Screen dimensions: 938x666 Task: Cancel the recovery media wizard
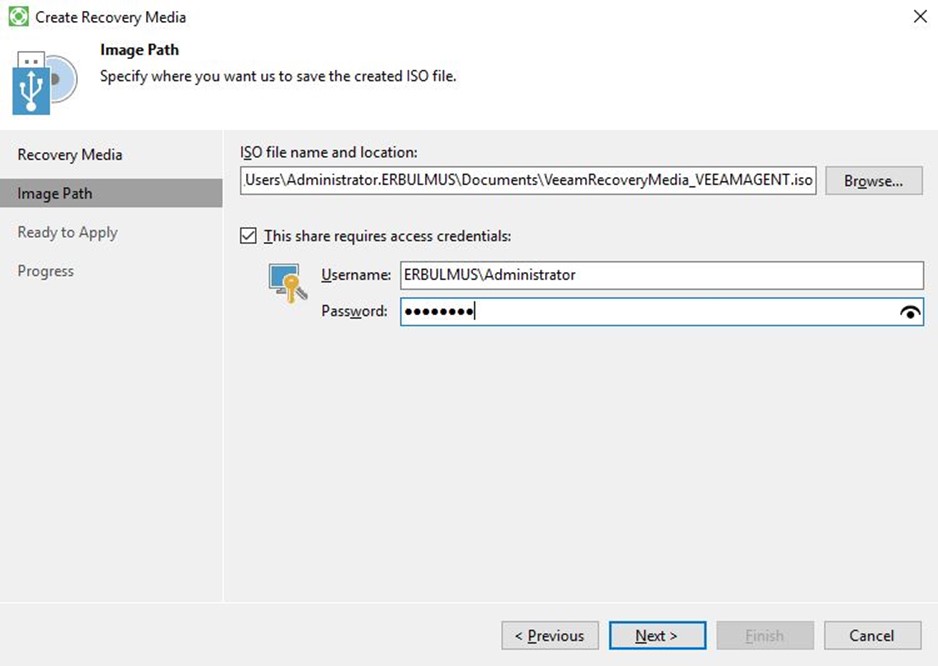(x=872, y=635)
